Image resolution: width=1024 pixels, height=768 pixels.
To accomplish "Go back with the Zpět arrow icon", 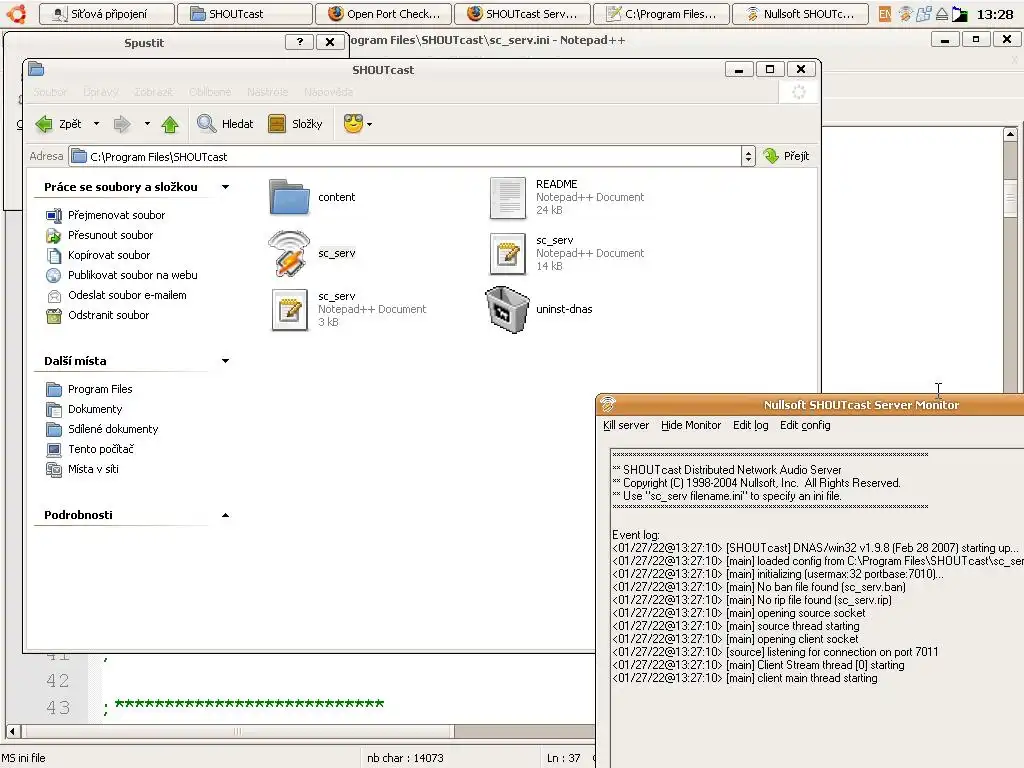I will 44,123.
